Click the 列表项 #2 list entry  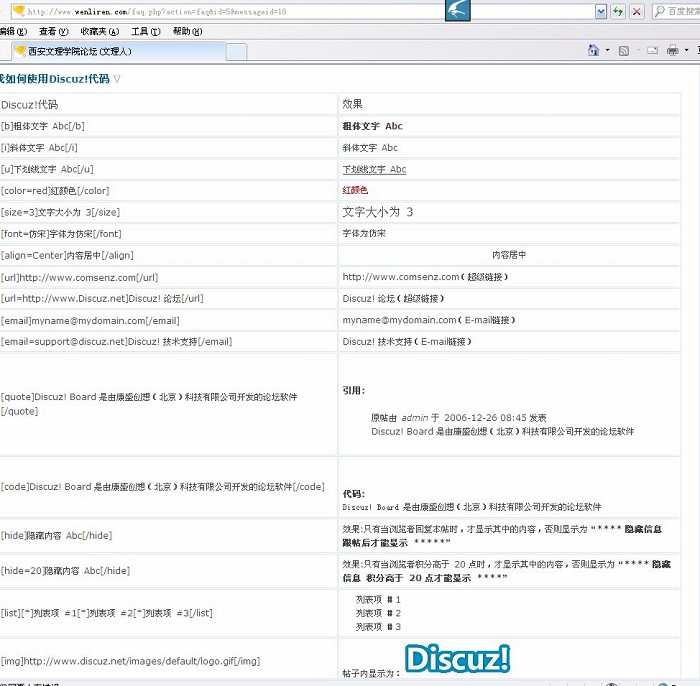coord(378,613)
